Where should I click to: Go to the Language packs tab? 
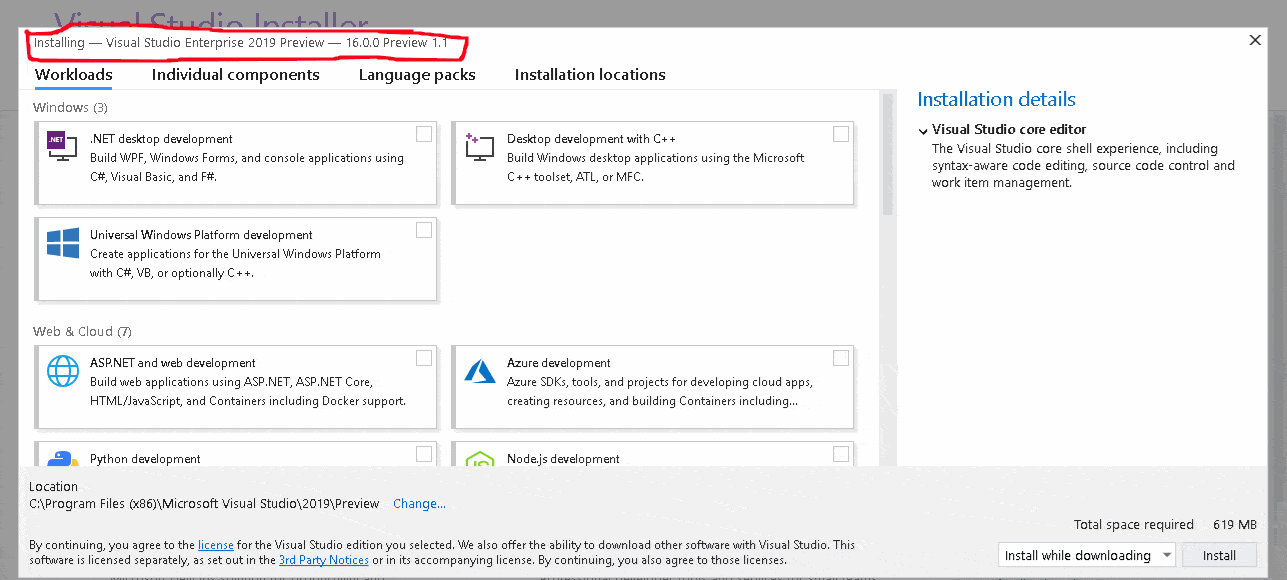pyautogui.click(x=417, y=75)
